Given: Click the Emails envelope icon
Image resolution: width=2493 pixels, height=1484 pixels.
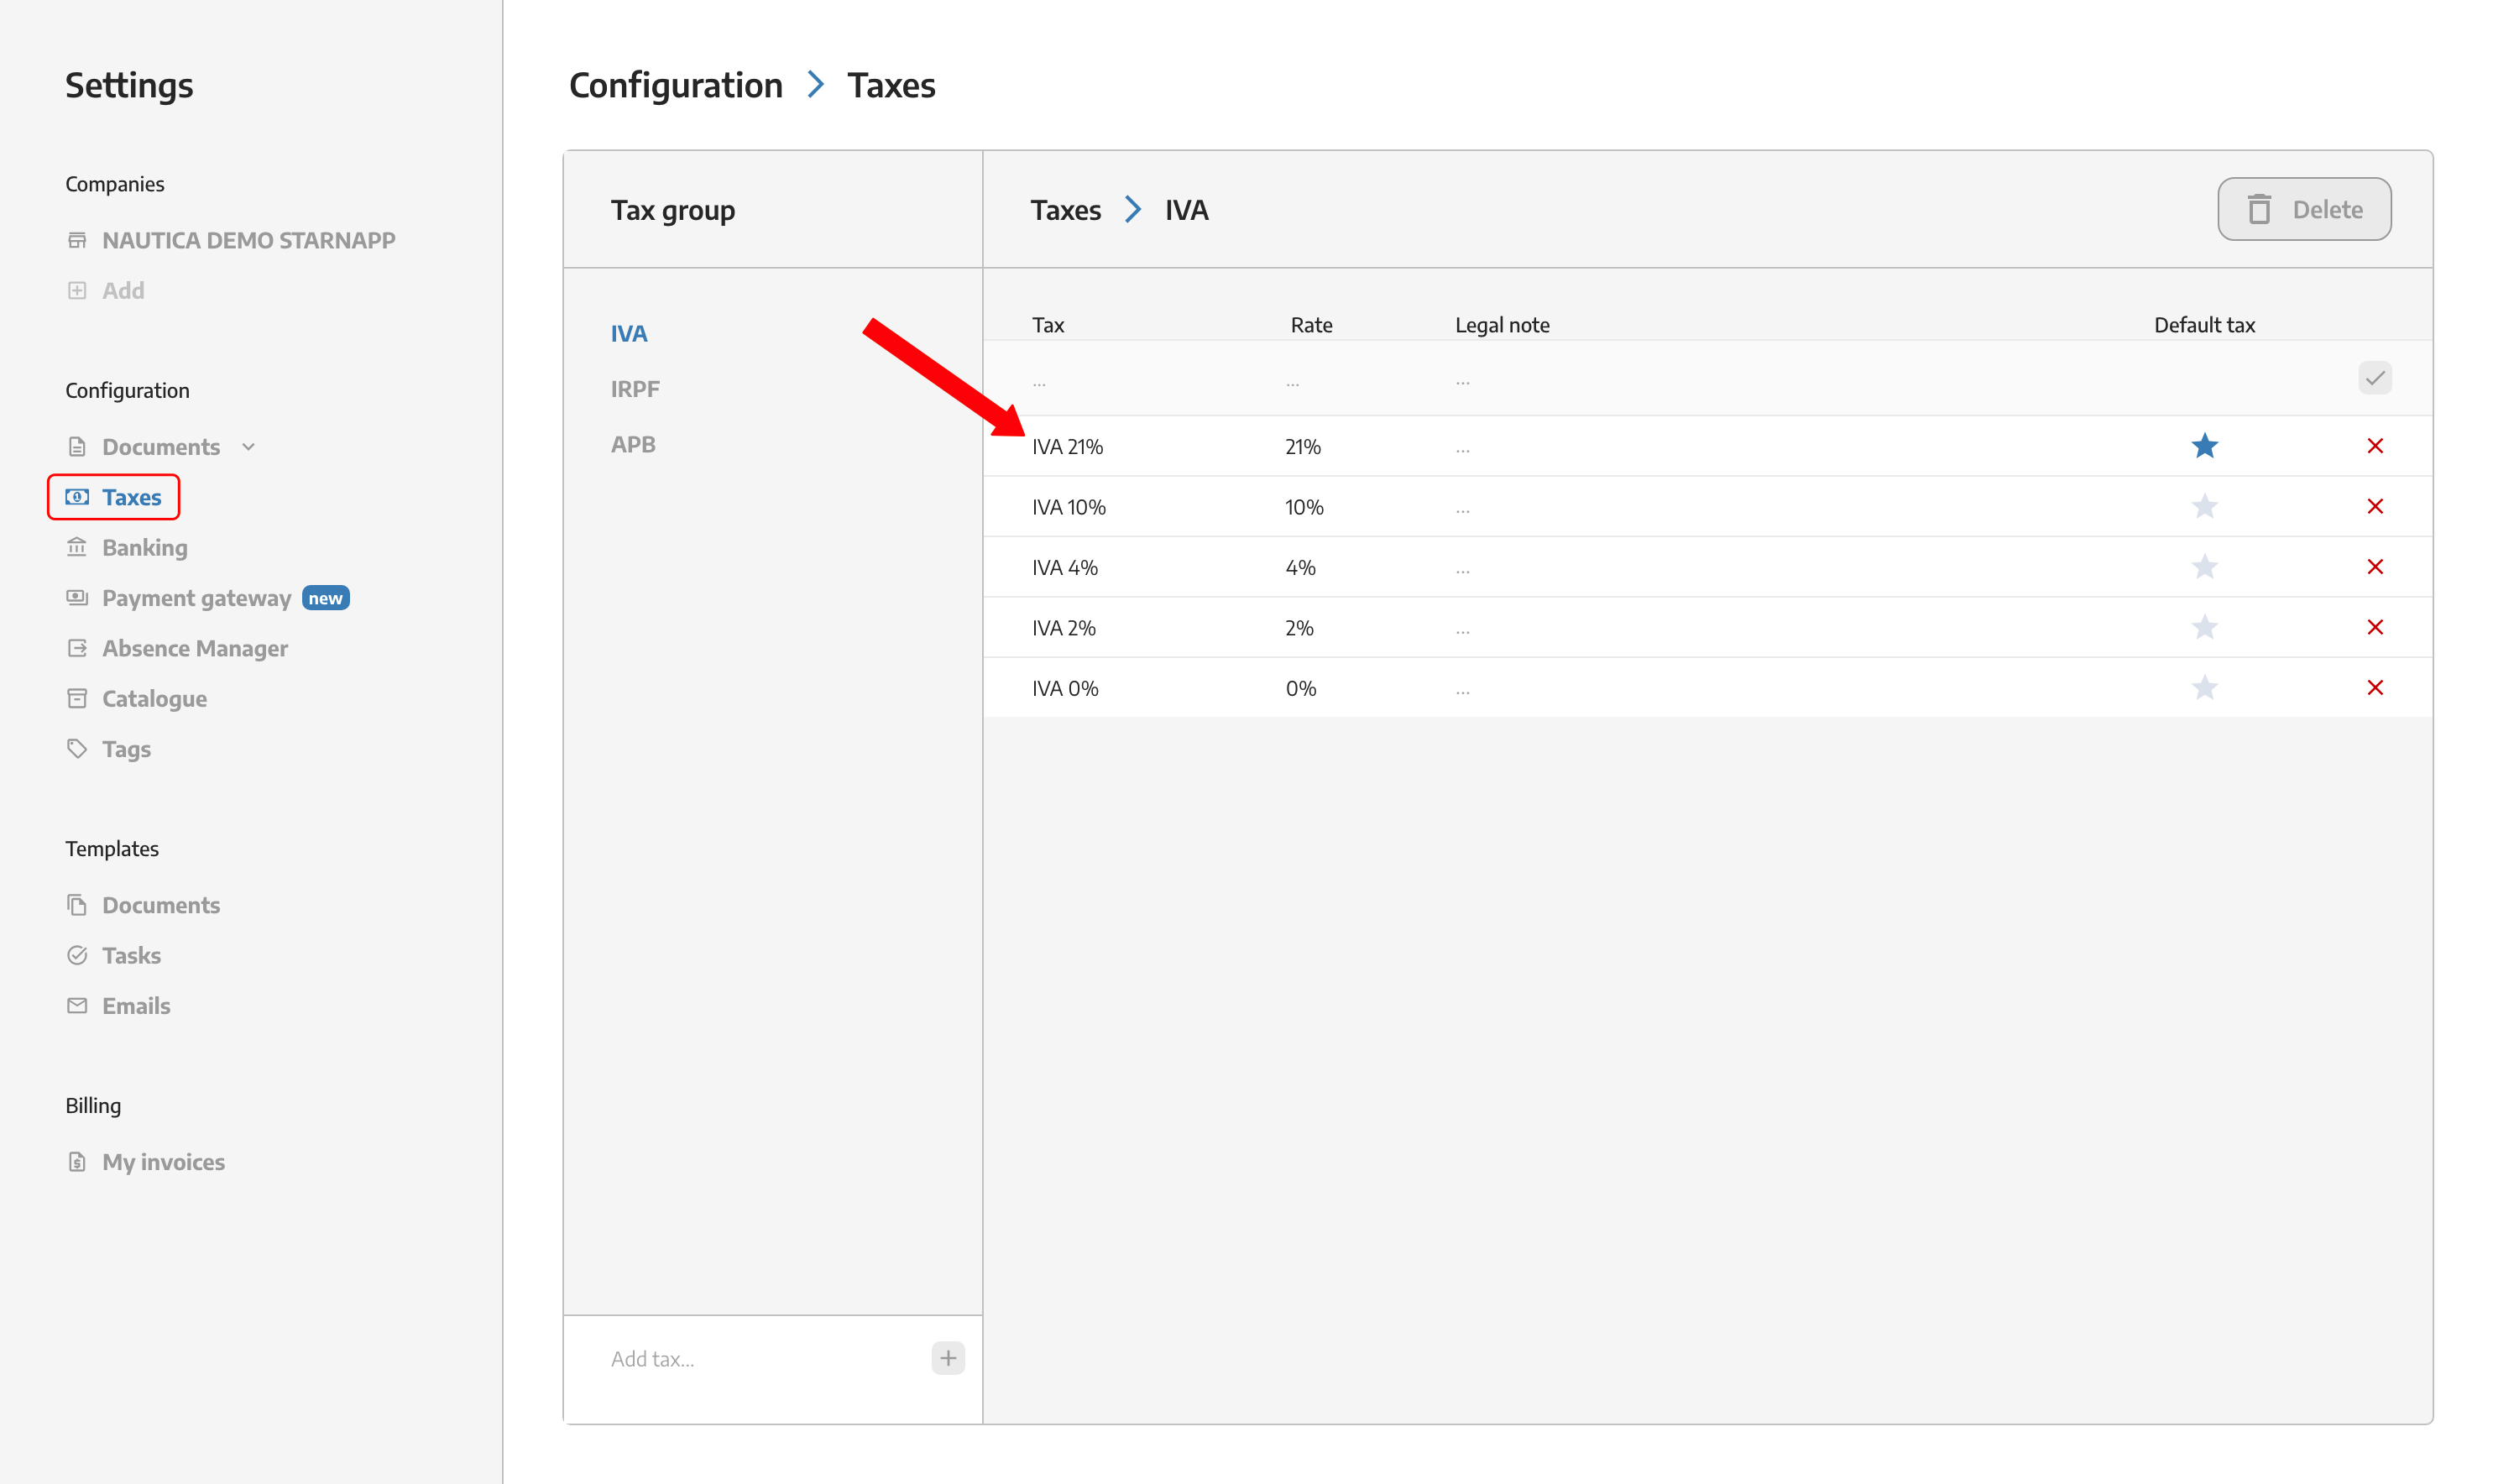Looking at the screenshot, I should (77, 1005).
